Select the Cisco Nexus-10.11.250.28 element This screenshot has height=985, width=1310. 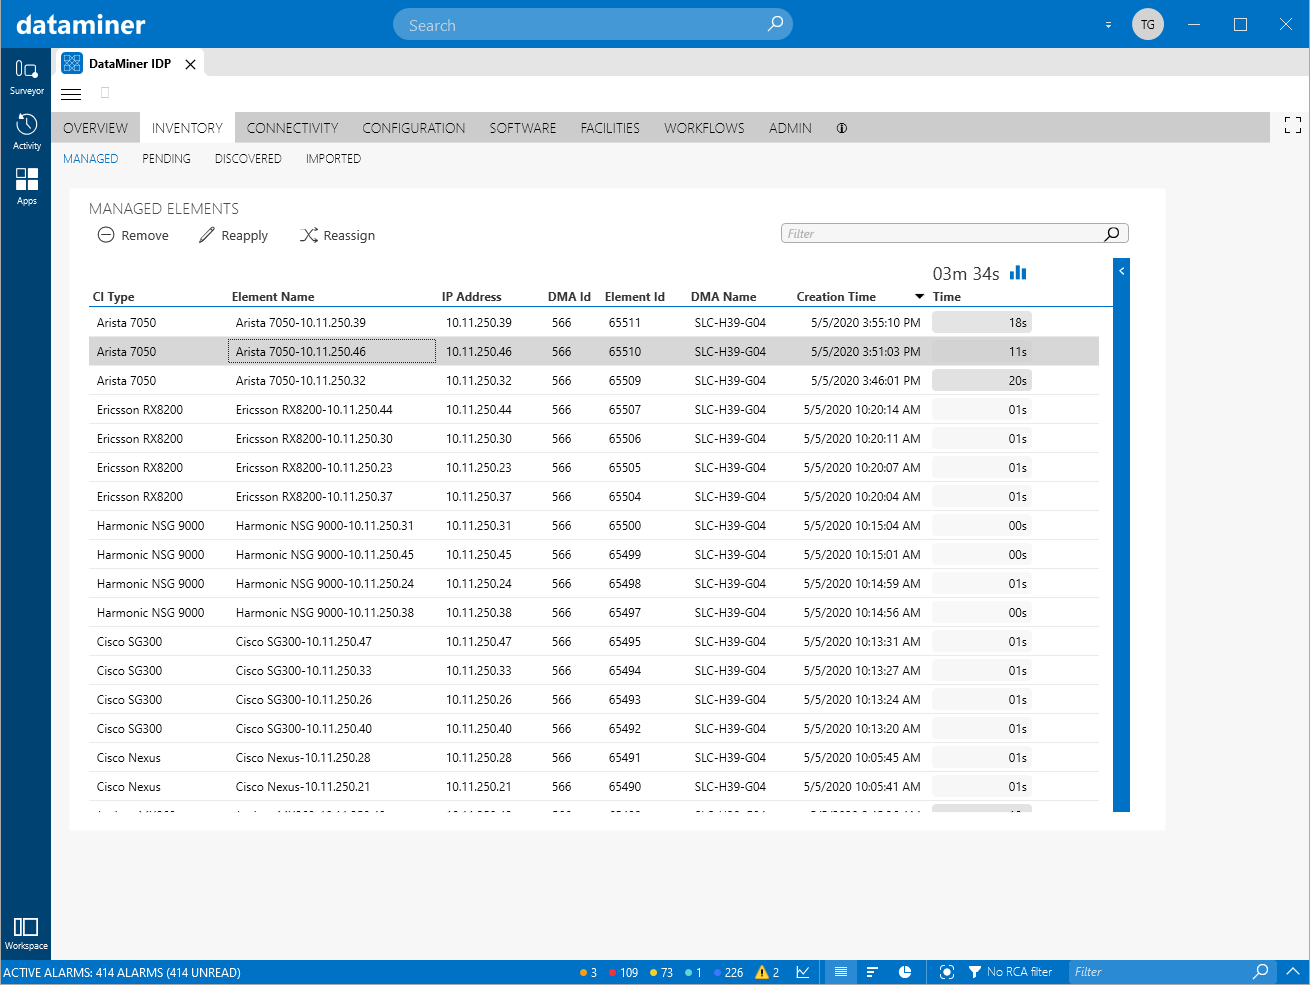coord(303,758)
